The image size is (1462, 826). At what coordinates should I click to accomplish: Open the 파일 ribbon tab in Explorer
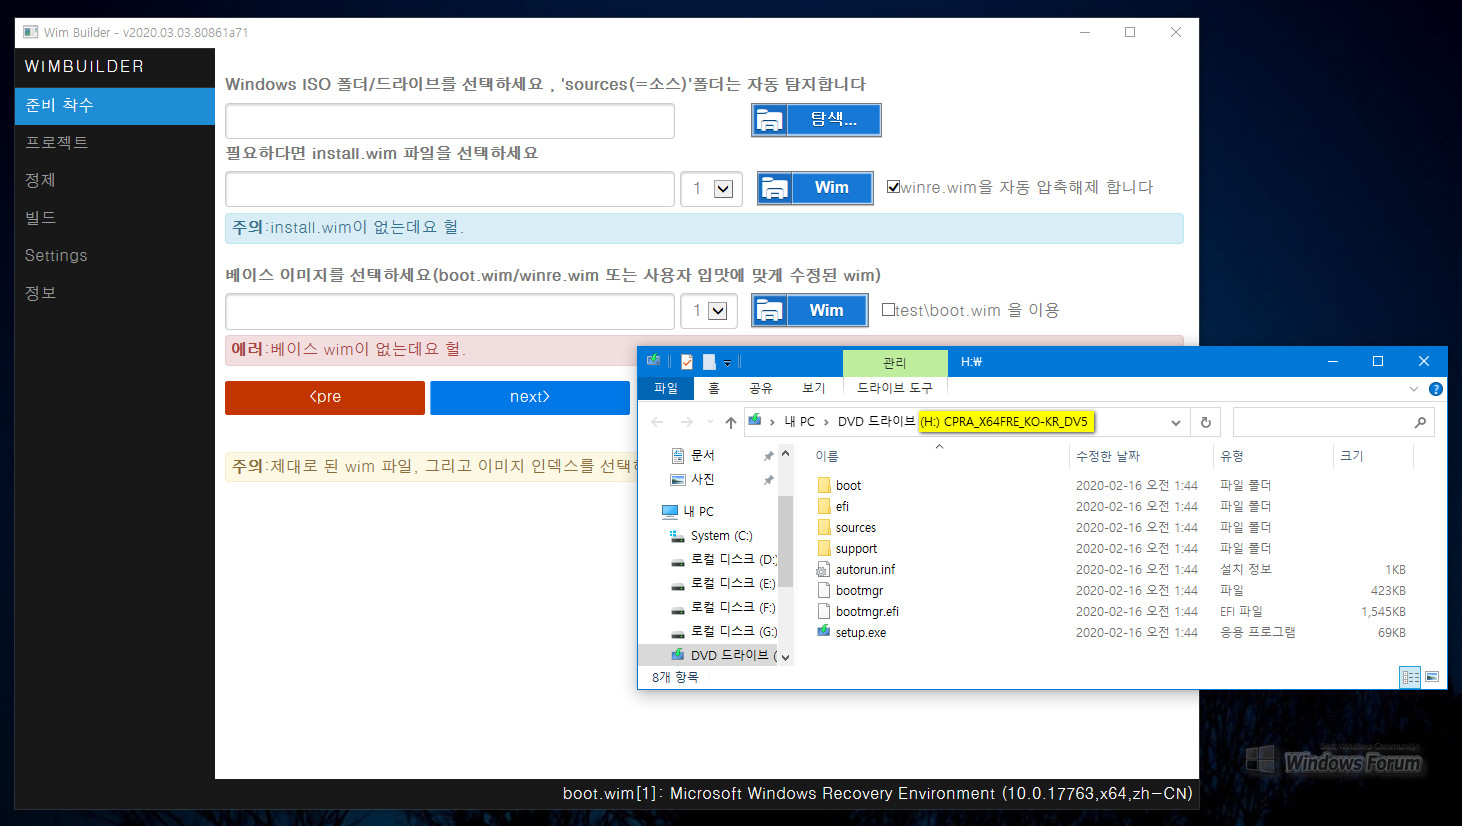tap(666, 388)
